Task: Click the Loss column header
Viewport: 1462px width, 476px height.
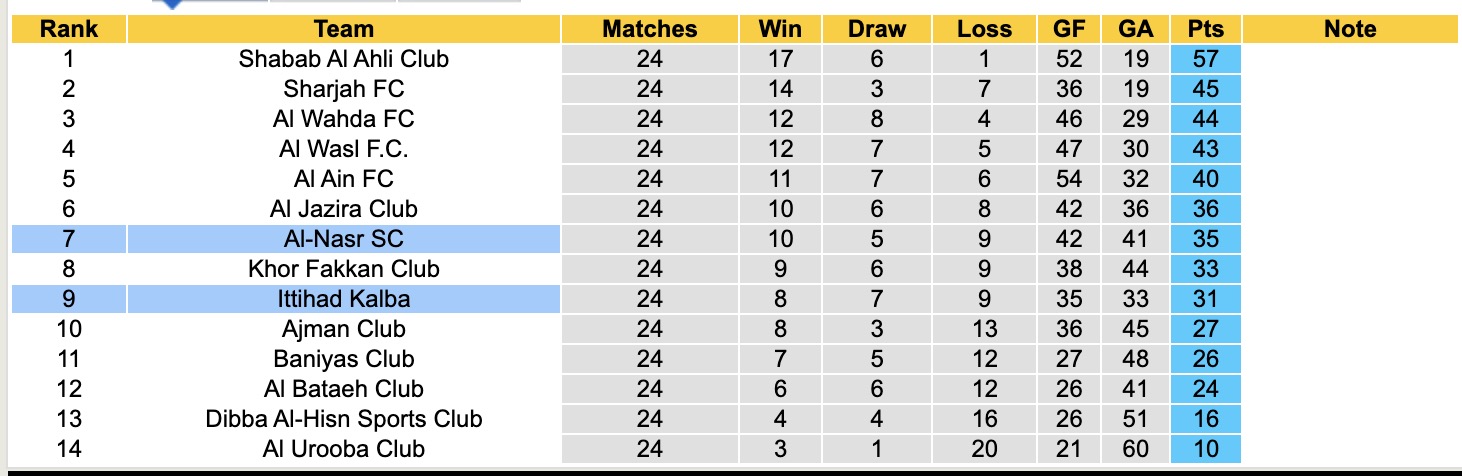Action: [984, 29]
